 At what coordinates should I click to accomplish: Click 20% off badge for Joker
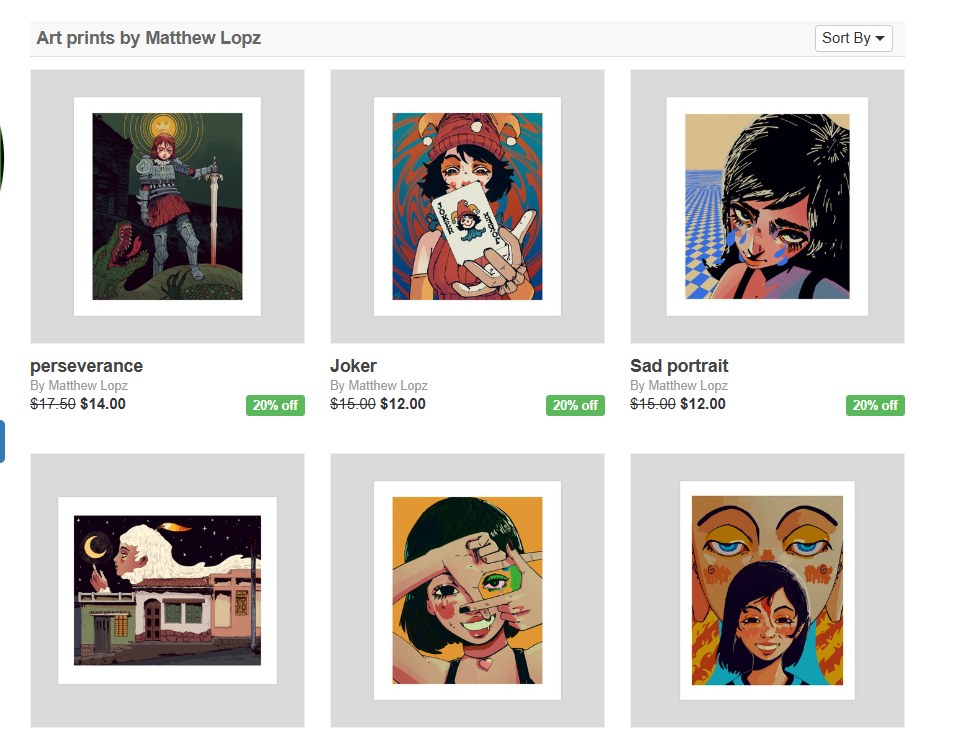pyautogui.click(x=575, y=405)
